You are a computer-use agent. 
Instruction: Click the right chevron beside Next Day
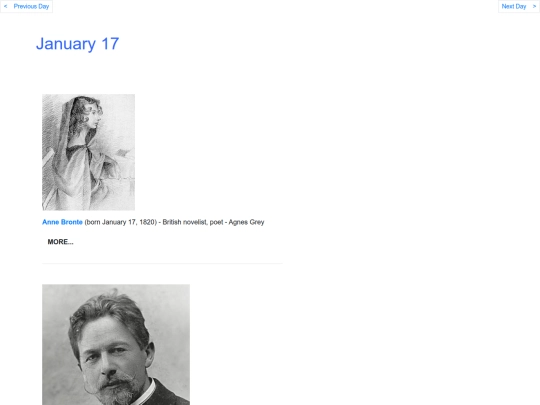click(x=534, y=6)
